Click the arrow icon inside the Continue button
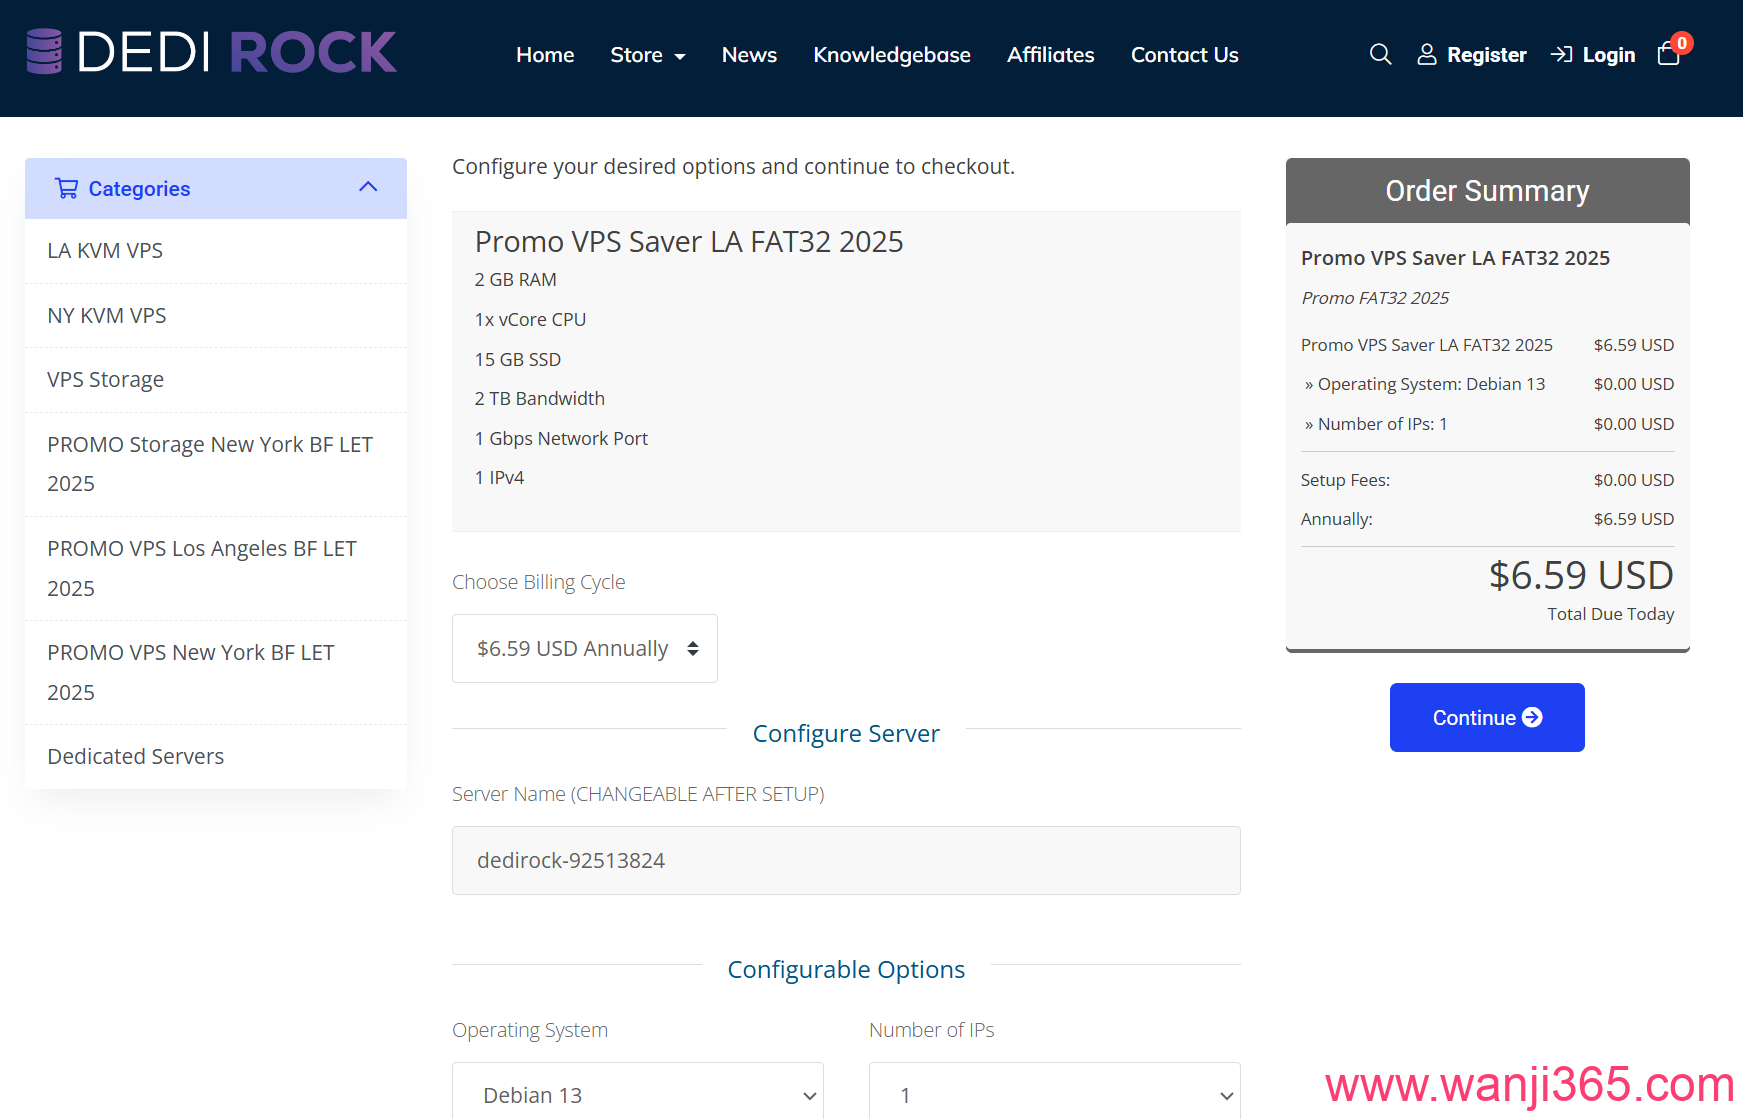 (1531, 717)
